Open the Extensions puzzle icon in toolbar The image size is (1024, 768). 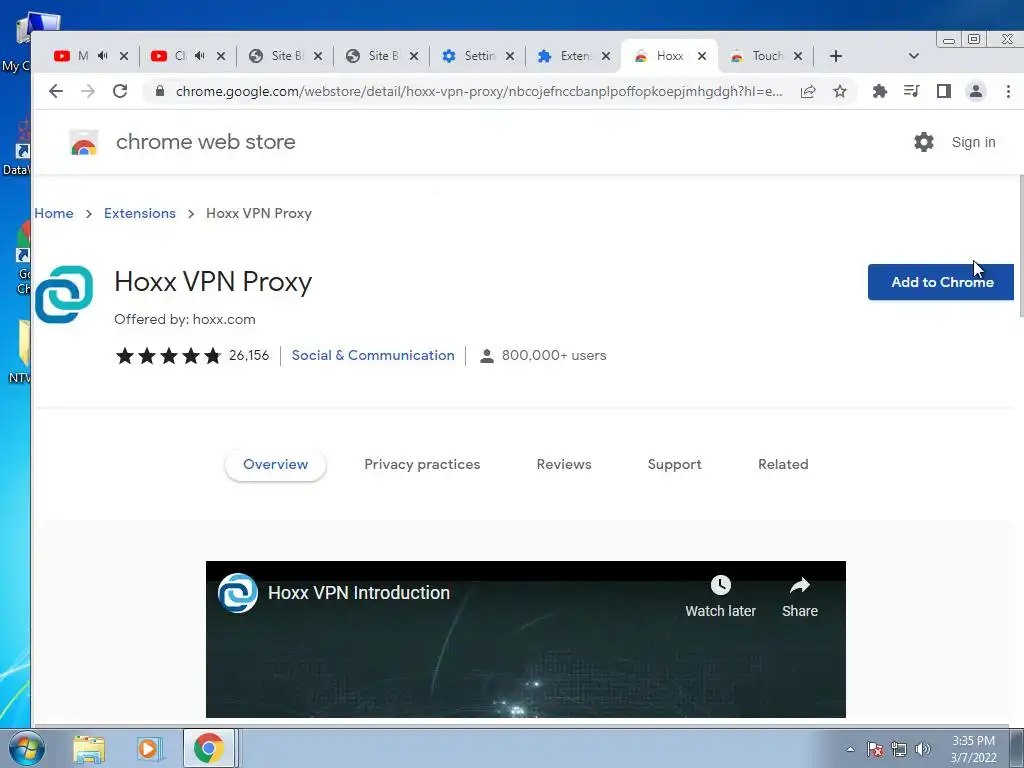pyautogui.click(x=880, y=91)
